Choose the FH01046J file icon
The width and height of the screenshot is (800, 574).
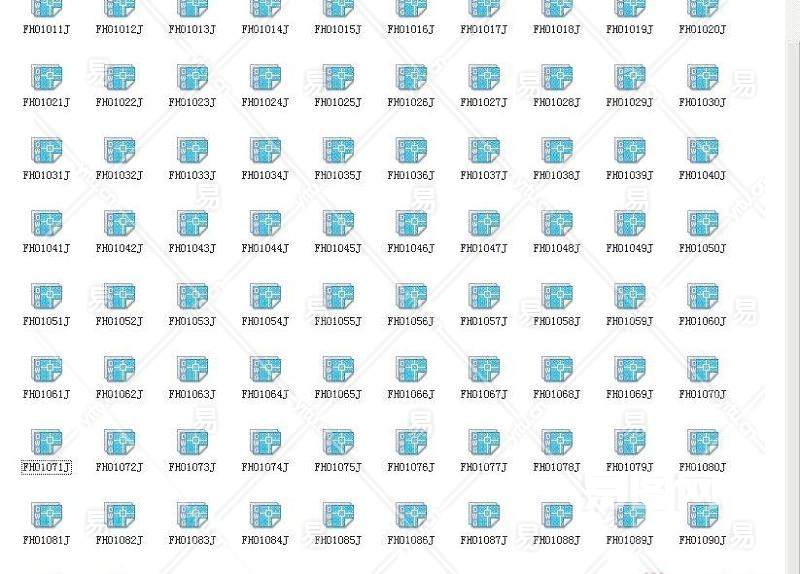pos(411,223)
